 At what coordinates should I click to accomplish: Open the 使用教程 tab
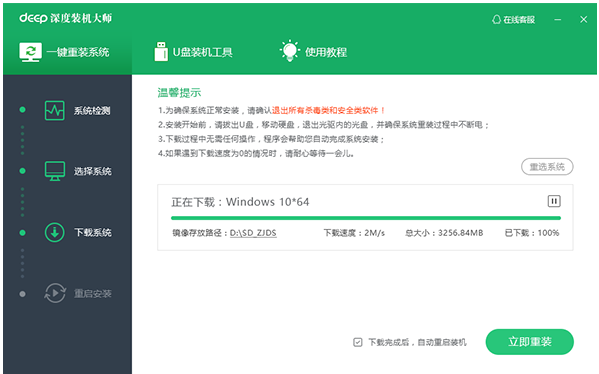[313, 51]
